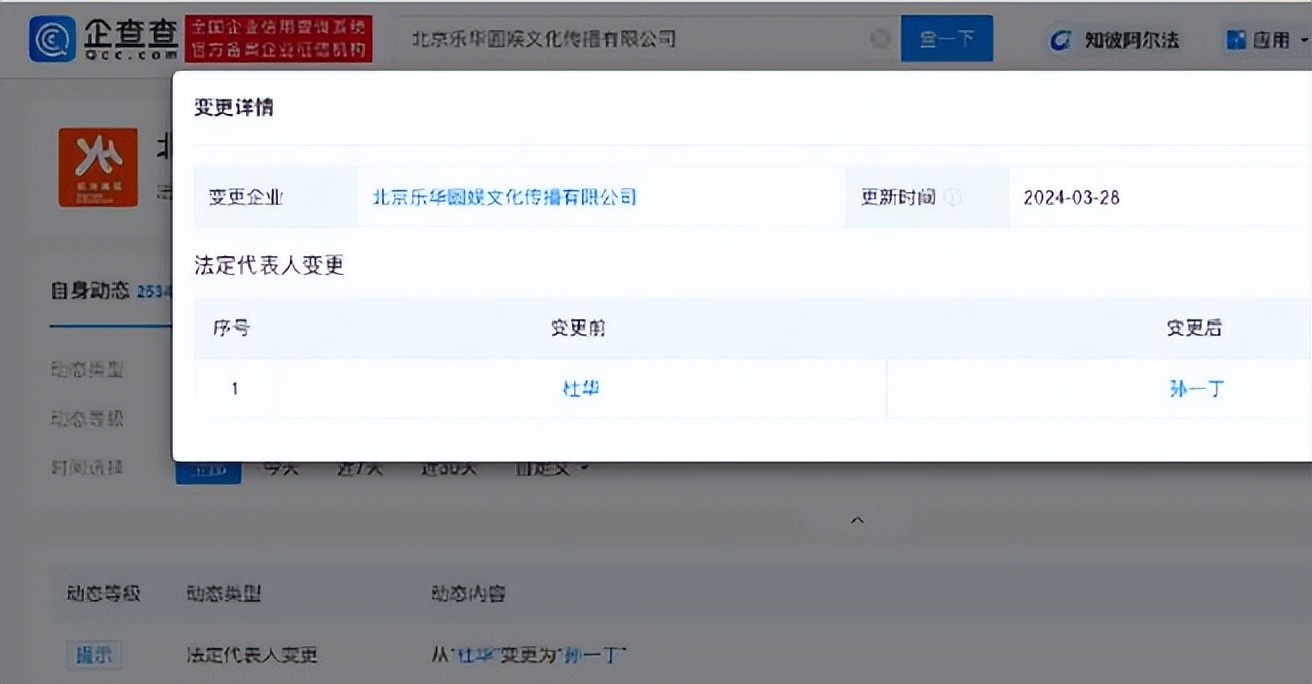Click the info icon beside 更新时间

point(952,198)
